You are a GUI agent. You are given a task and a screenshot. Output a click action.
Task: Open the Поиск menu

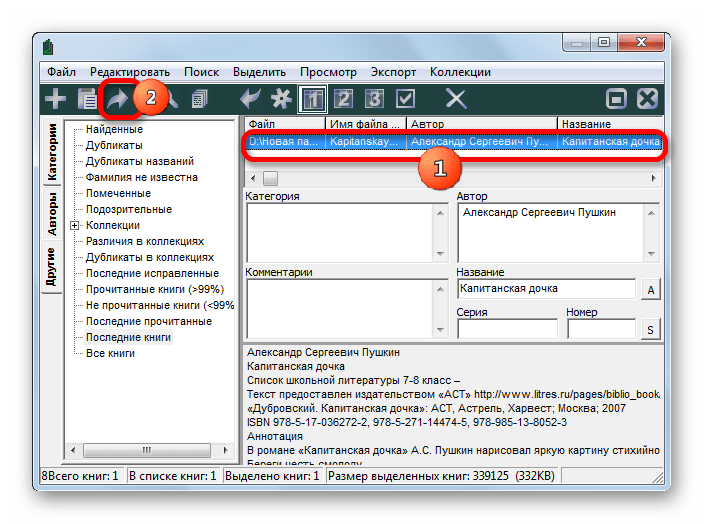(x=201, y=72)
